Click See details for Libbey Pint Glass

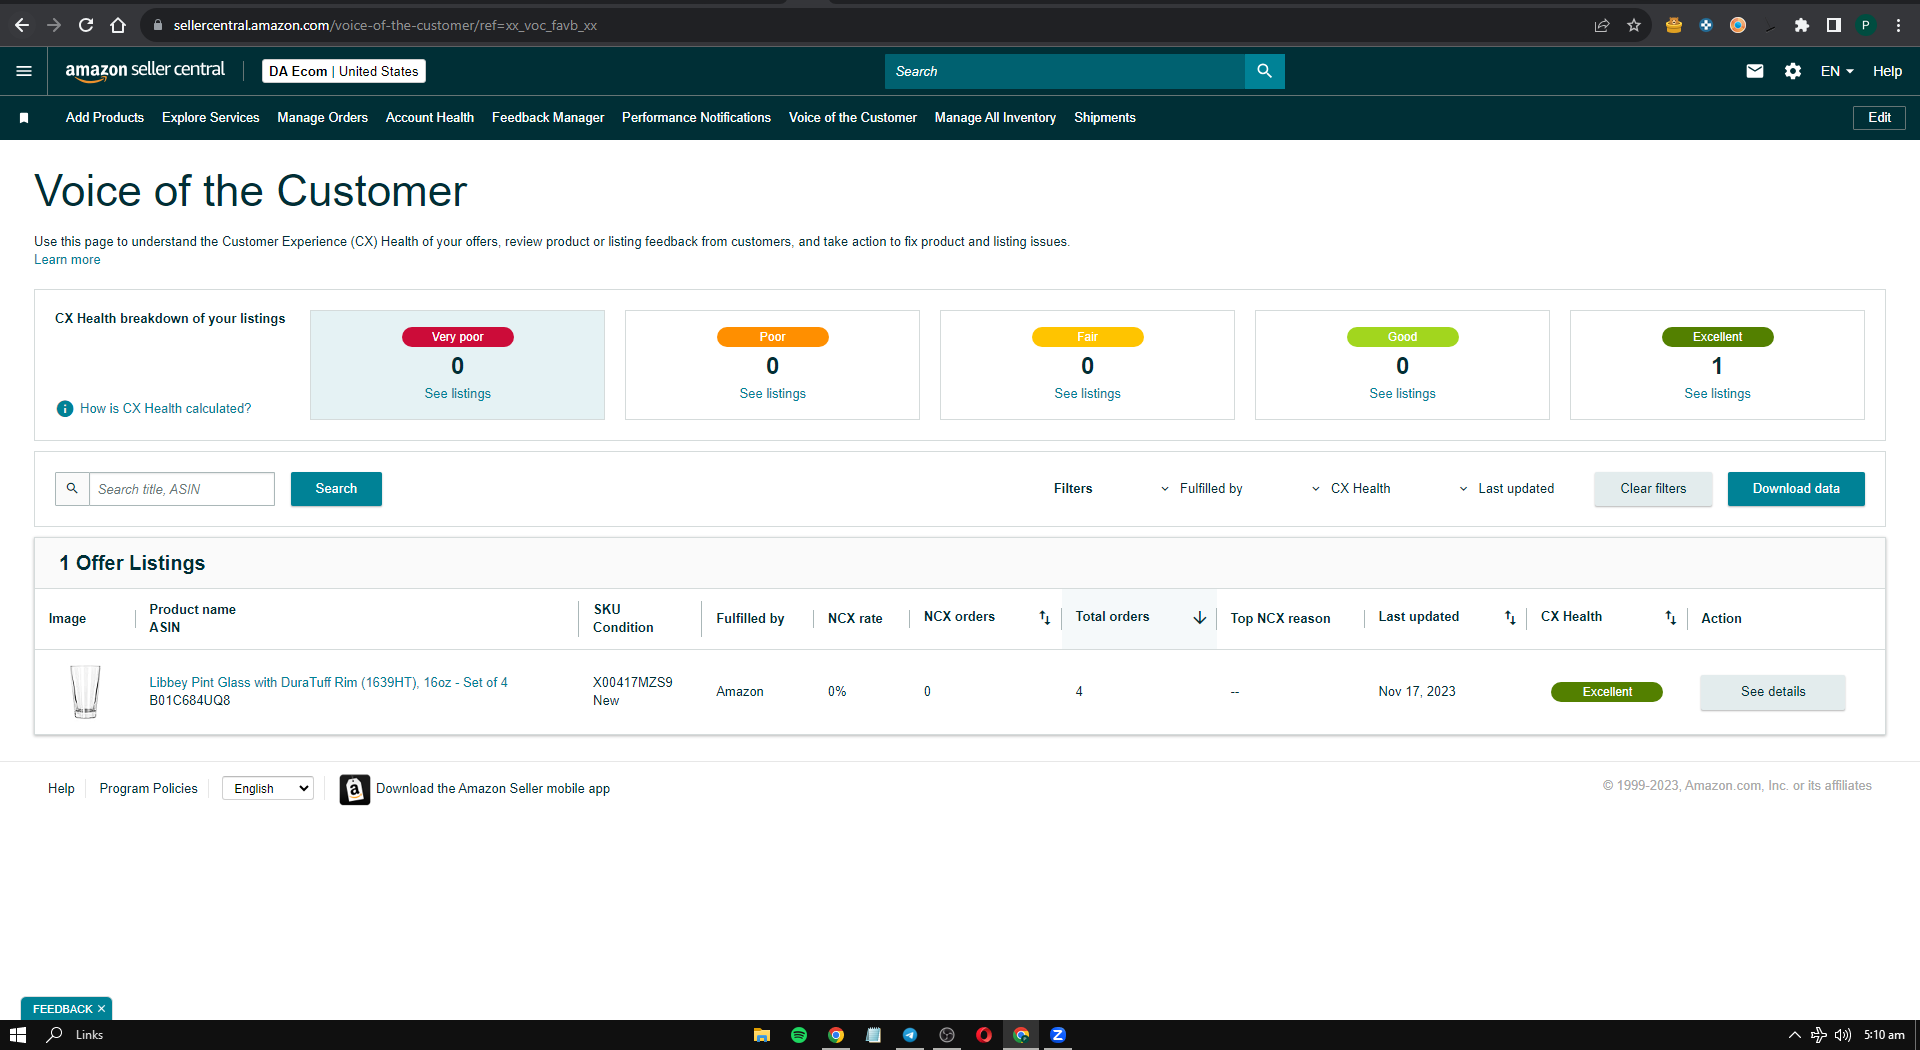[x=1773, y=692]
